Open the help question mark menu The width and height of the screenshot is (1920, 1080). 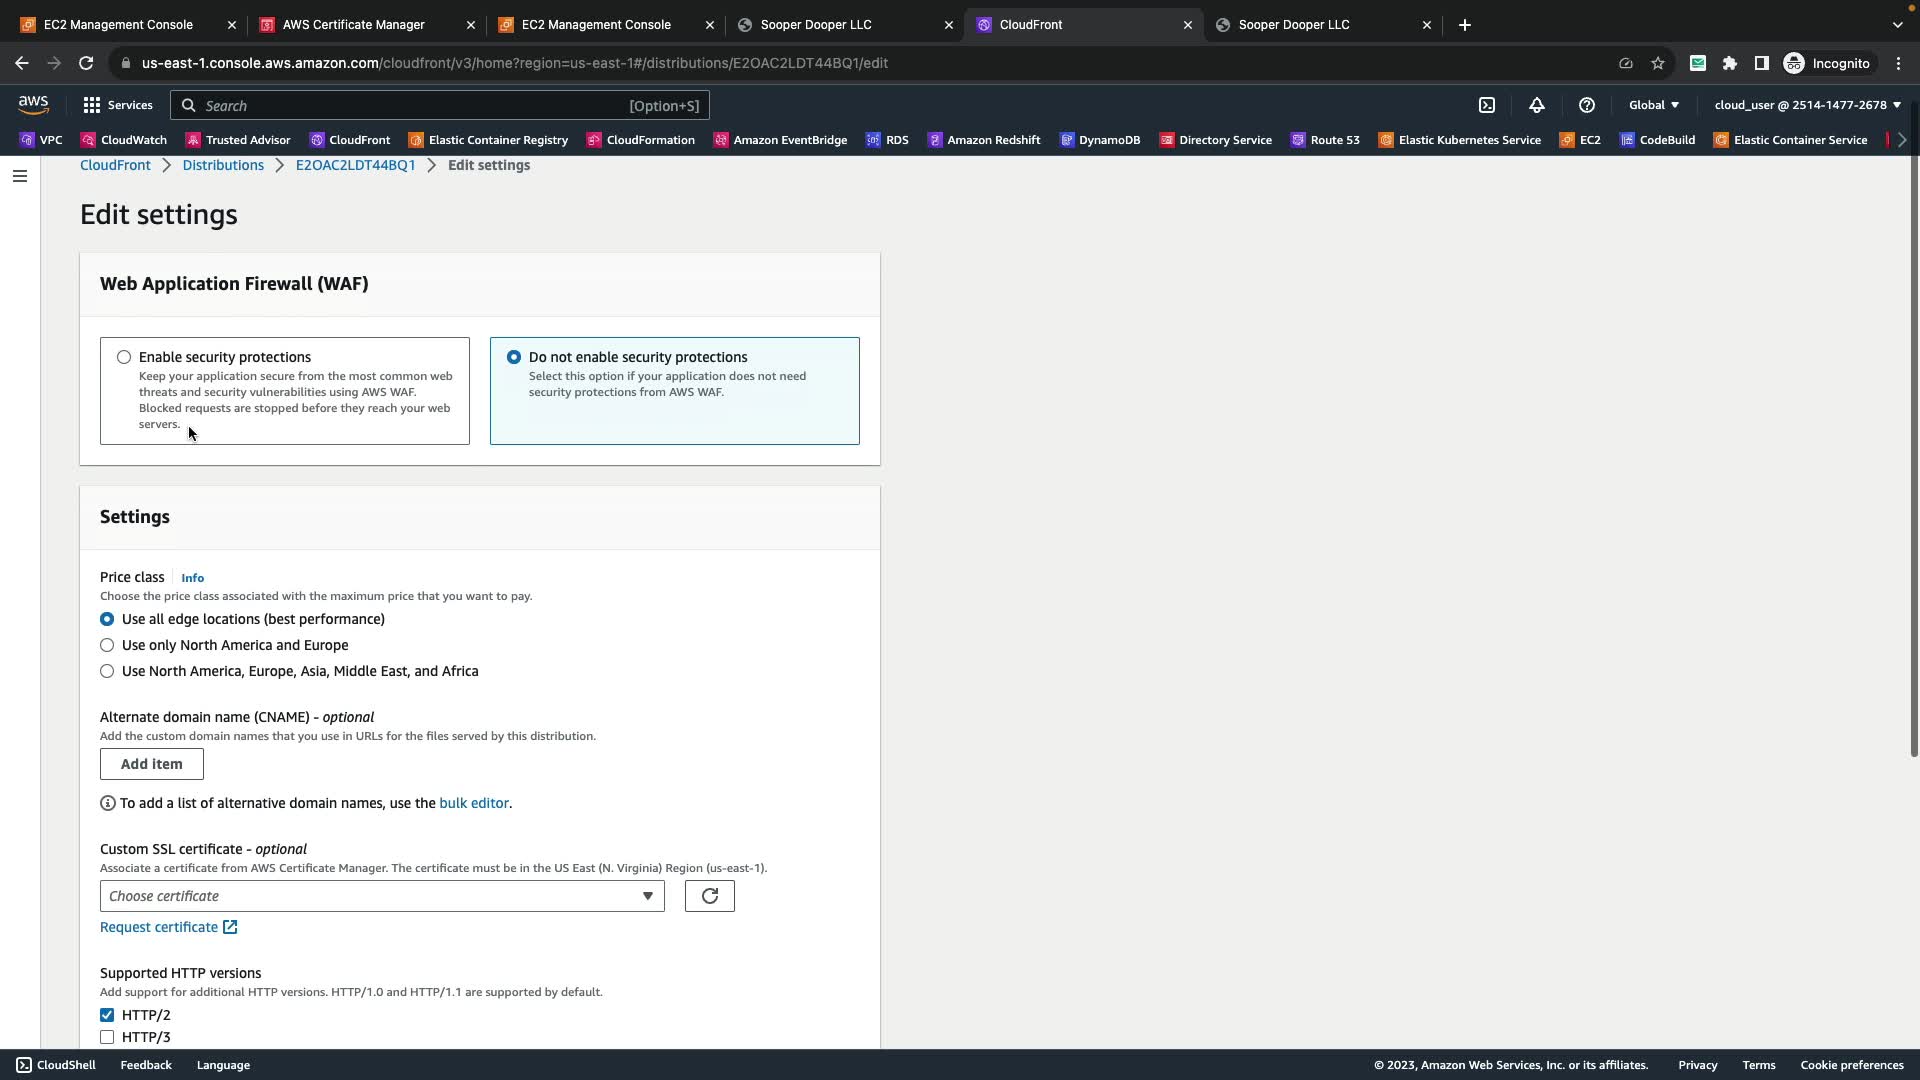tap(1587, 105)
